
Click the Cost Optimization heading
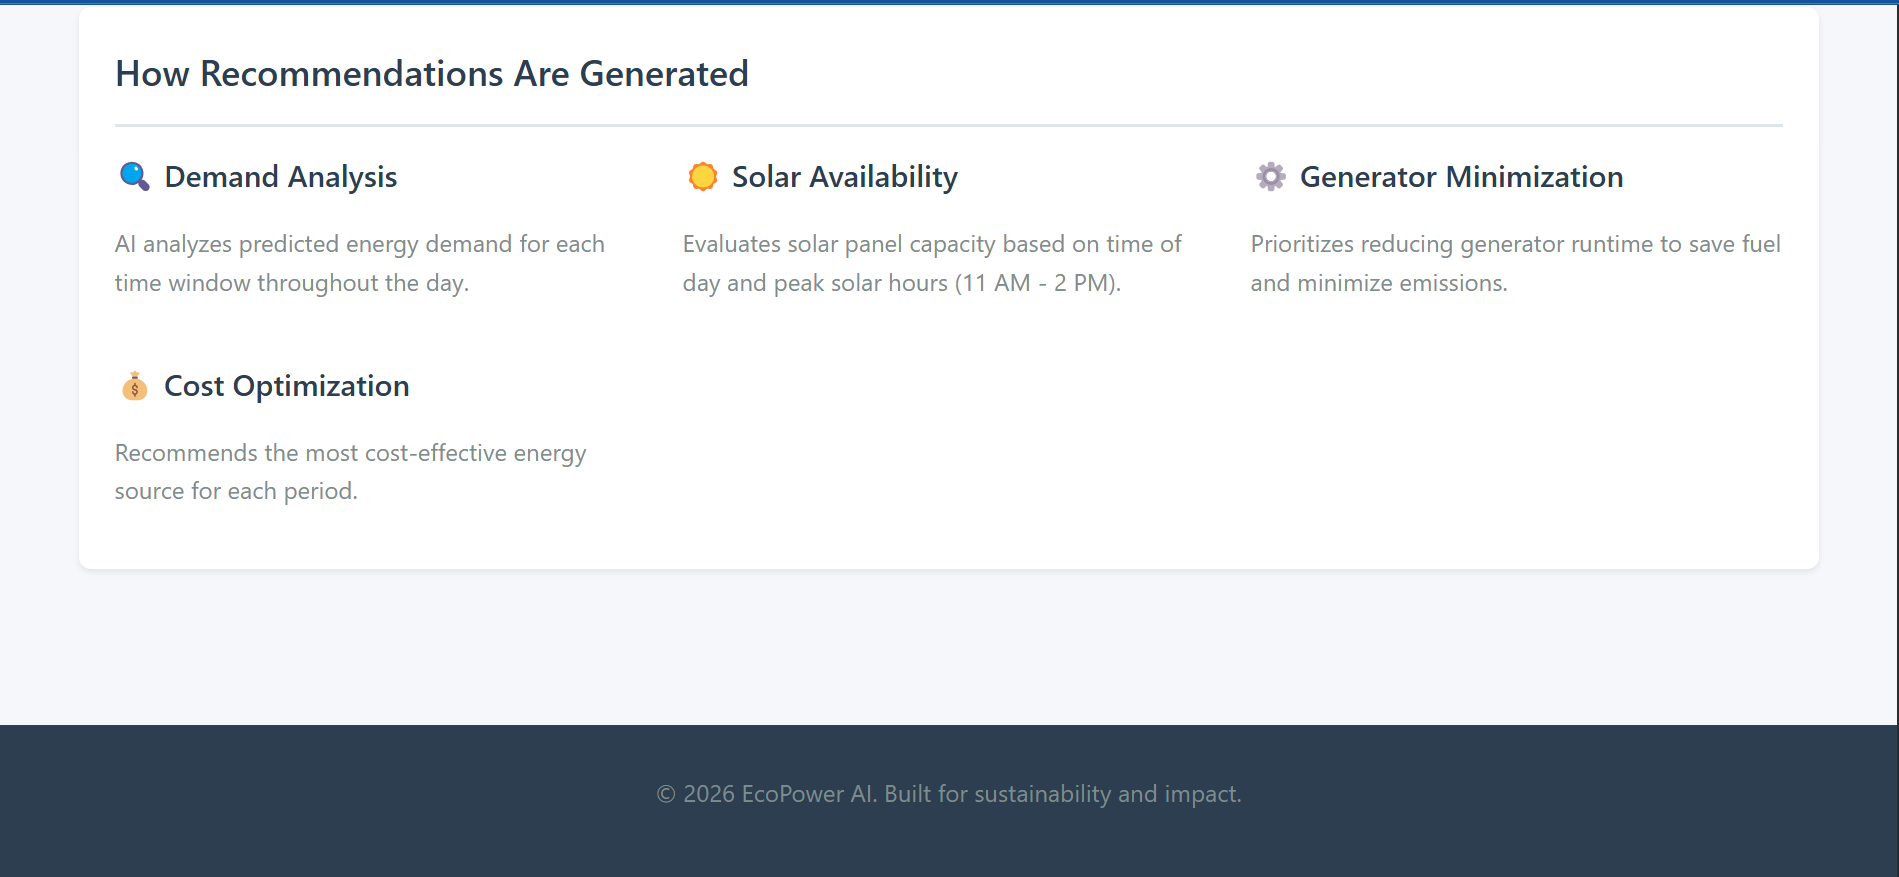point(286,386)
